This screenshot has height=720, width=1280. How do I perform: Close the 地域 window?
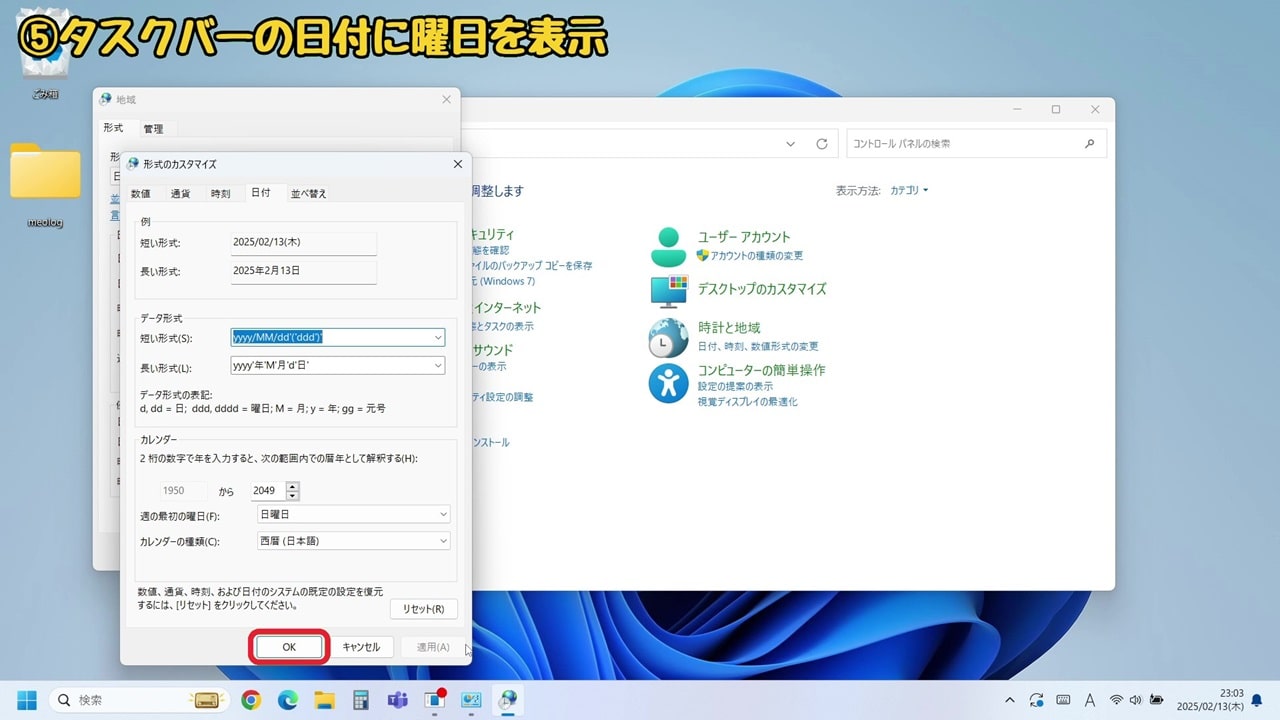[x=447, y=99]
